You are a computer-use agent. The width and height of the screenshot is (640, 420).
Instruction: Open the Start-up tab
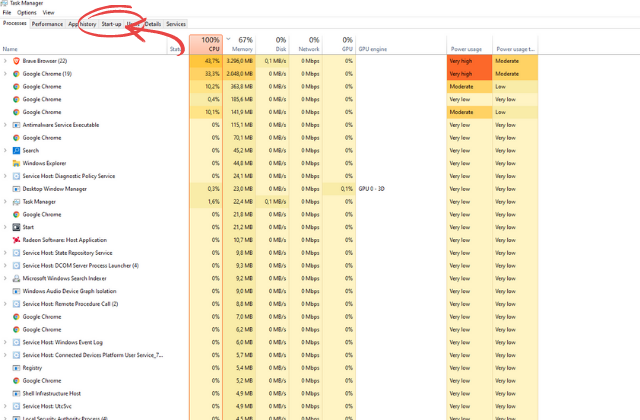(x=111, y=24)
